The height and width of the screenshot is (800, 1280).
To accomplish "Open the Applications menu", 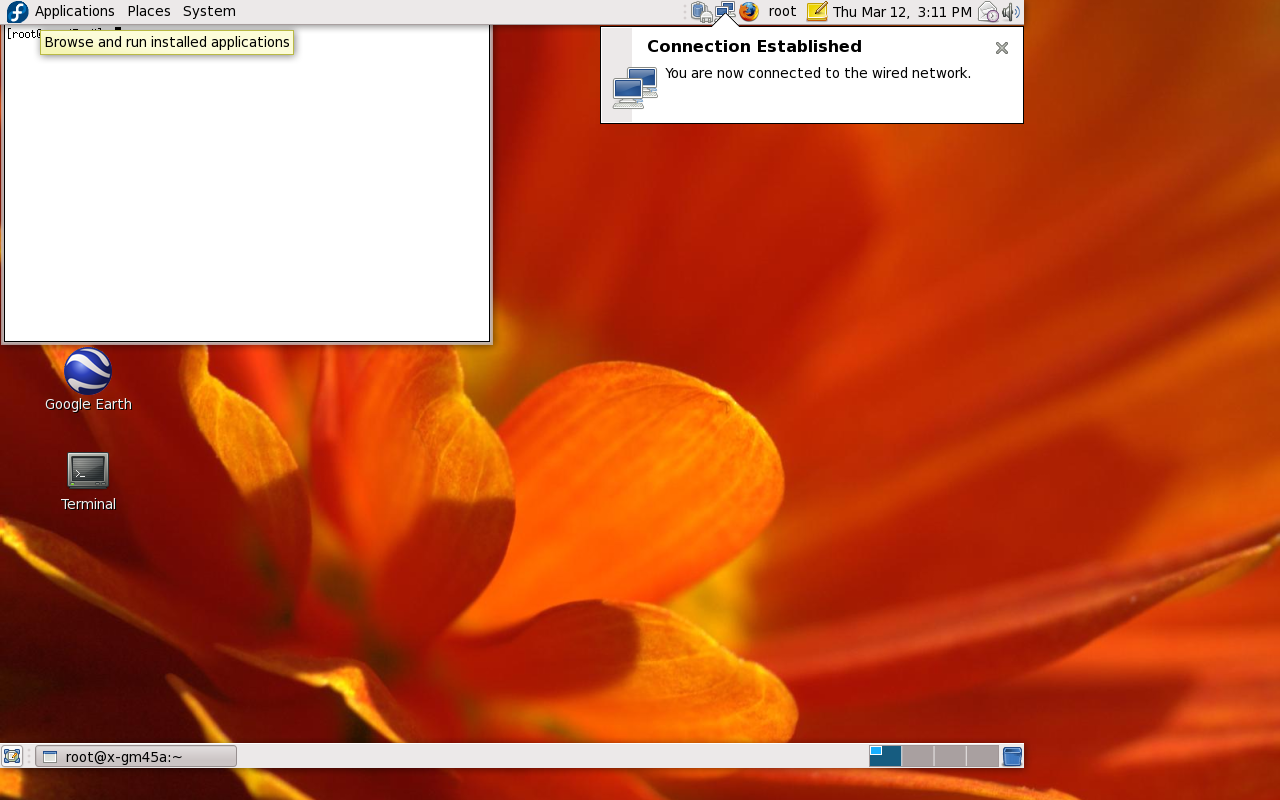I will 74,11.
